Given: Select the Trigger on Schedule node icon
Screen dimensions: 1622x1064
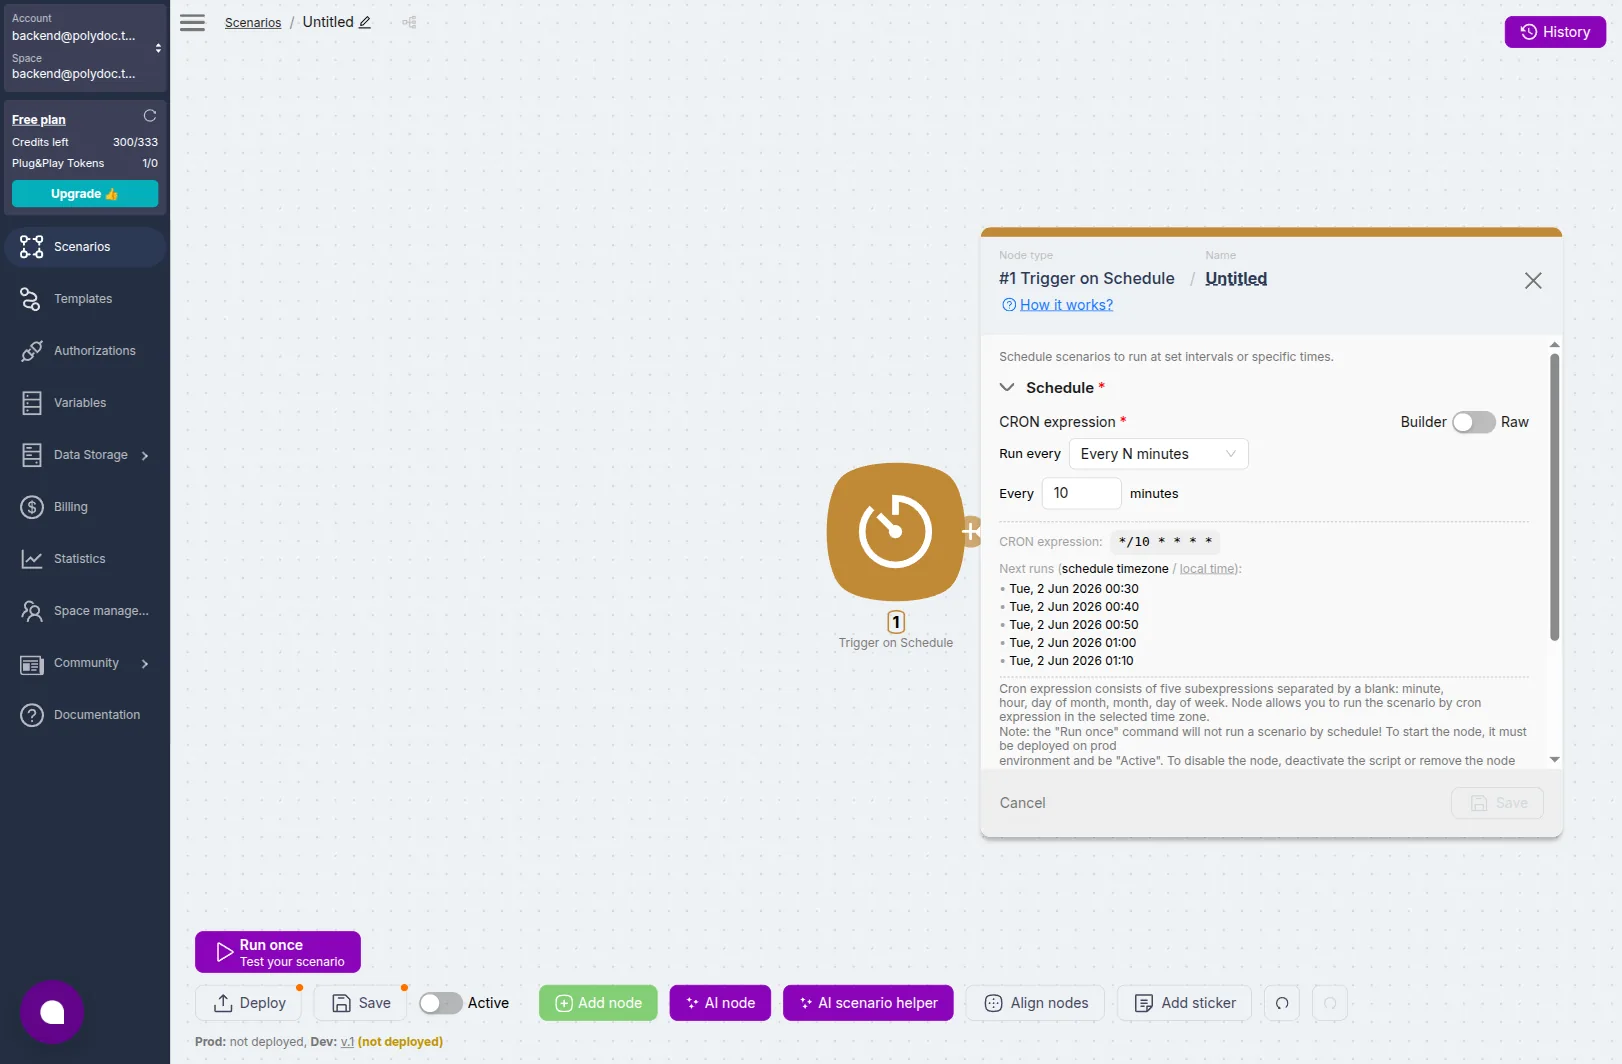Looking at the screenshot, I should (x=895, y=531).
